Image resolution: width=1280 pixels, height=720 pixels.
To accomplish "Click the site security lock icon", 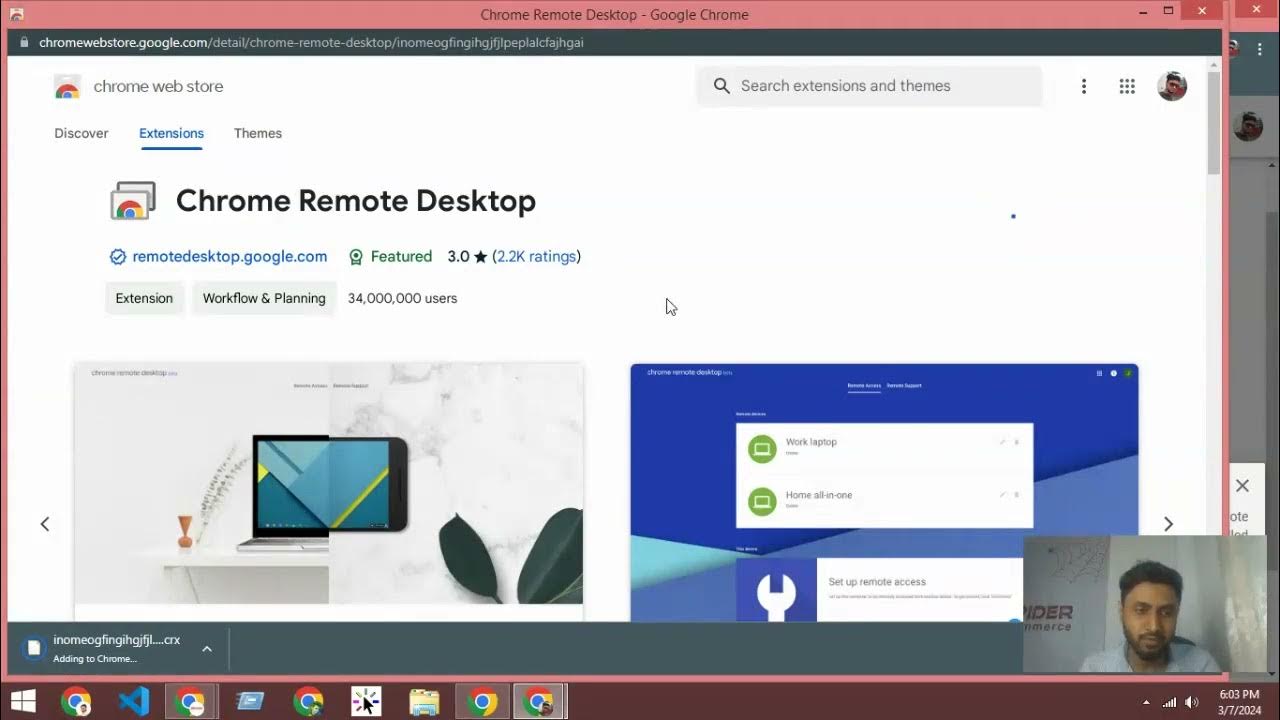I will point(24,42).
